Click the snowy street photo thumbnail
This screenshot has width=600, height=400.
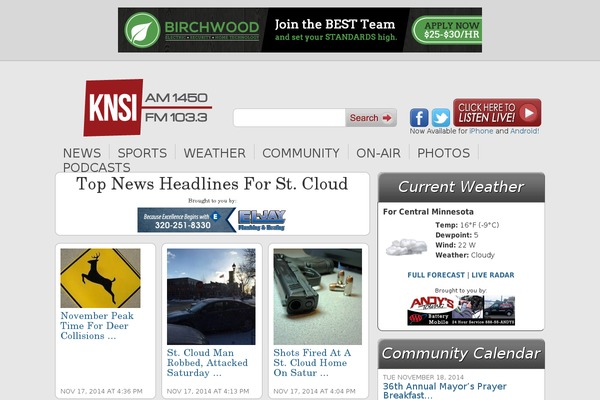point(211,297)
